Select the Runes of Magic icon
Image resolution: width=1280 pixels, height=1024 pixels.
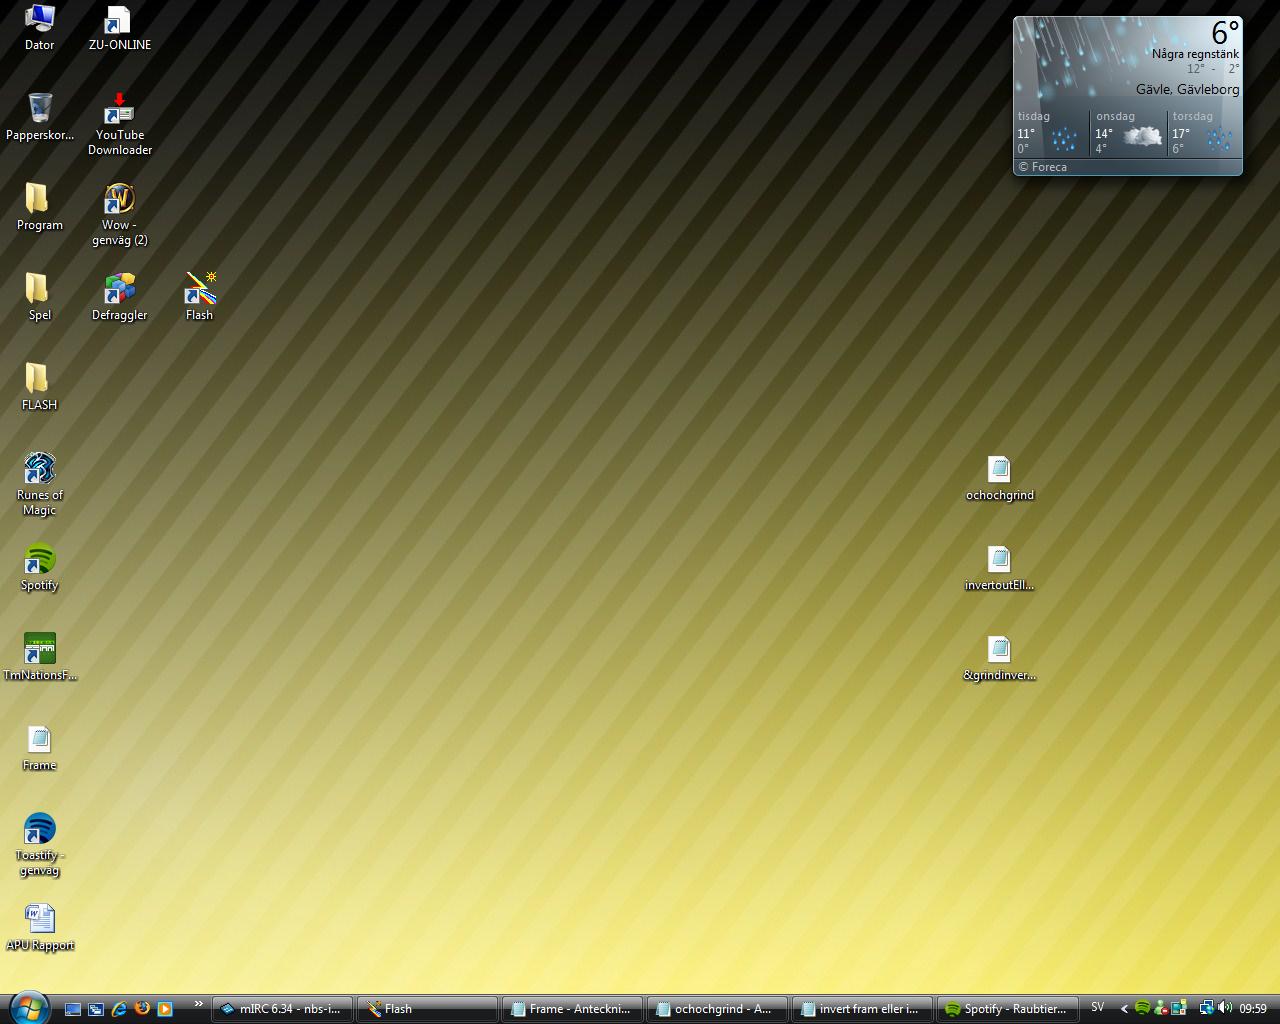(39, 484)
